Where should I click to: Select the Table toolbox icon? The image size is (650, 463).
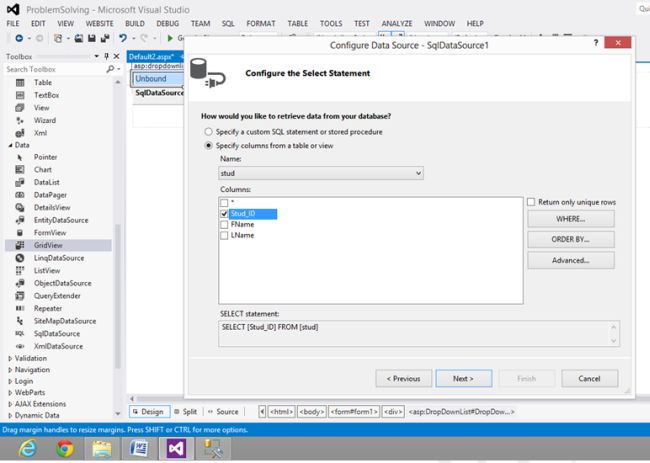[20, 82]
